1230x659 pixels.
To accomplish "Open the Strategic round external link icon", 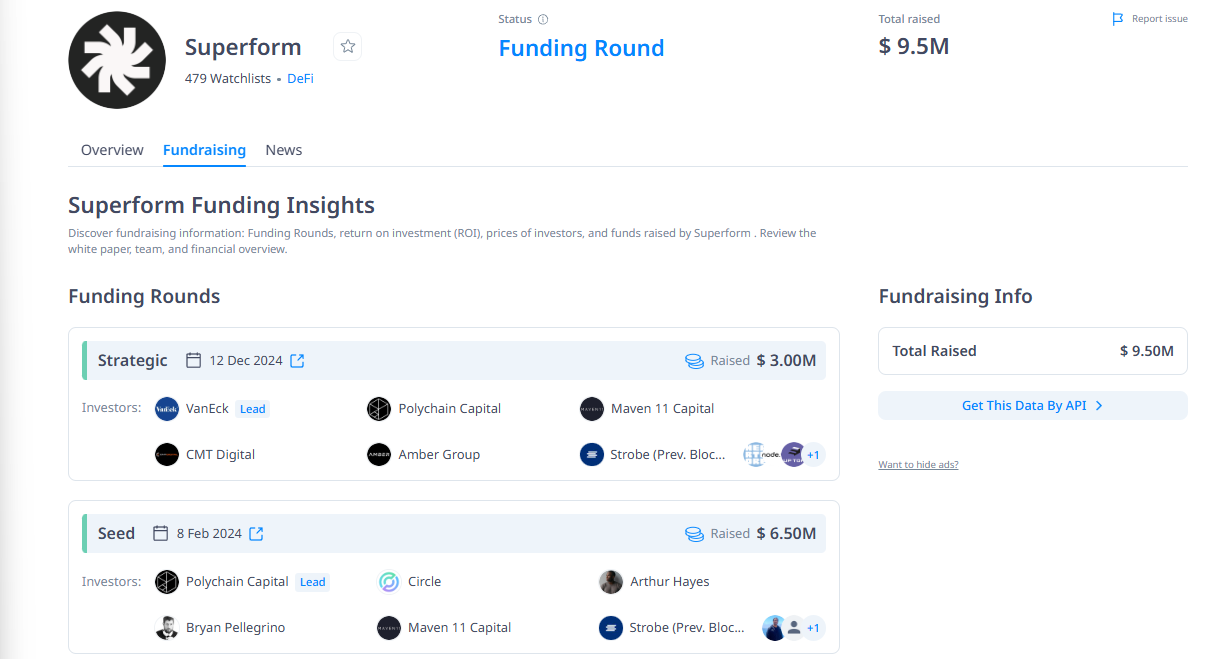I will point(297,361).
